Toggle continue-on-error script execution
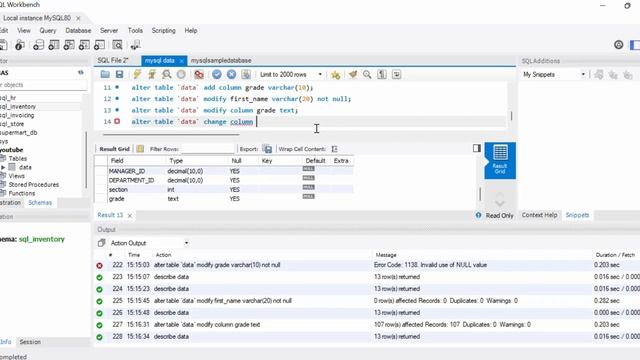 (199, 74)
